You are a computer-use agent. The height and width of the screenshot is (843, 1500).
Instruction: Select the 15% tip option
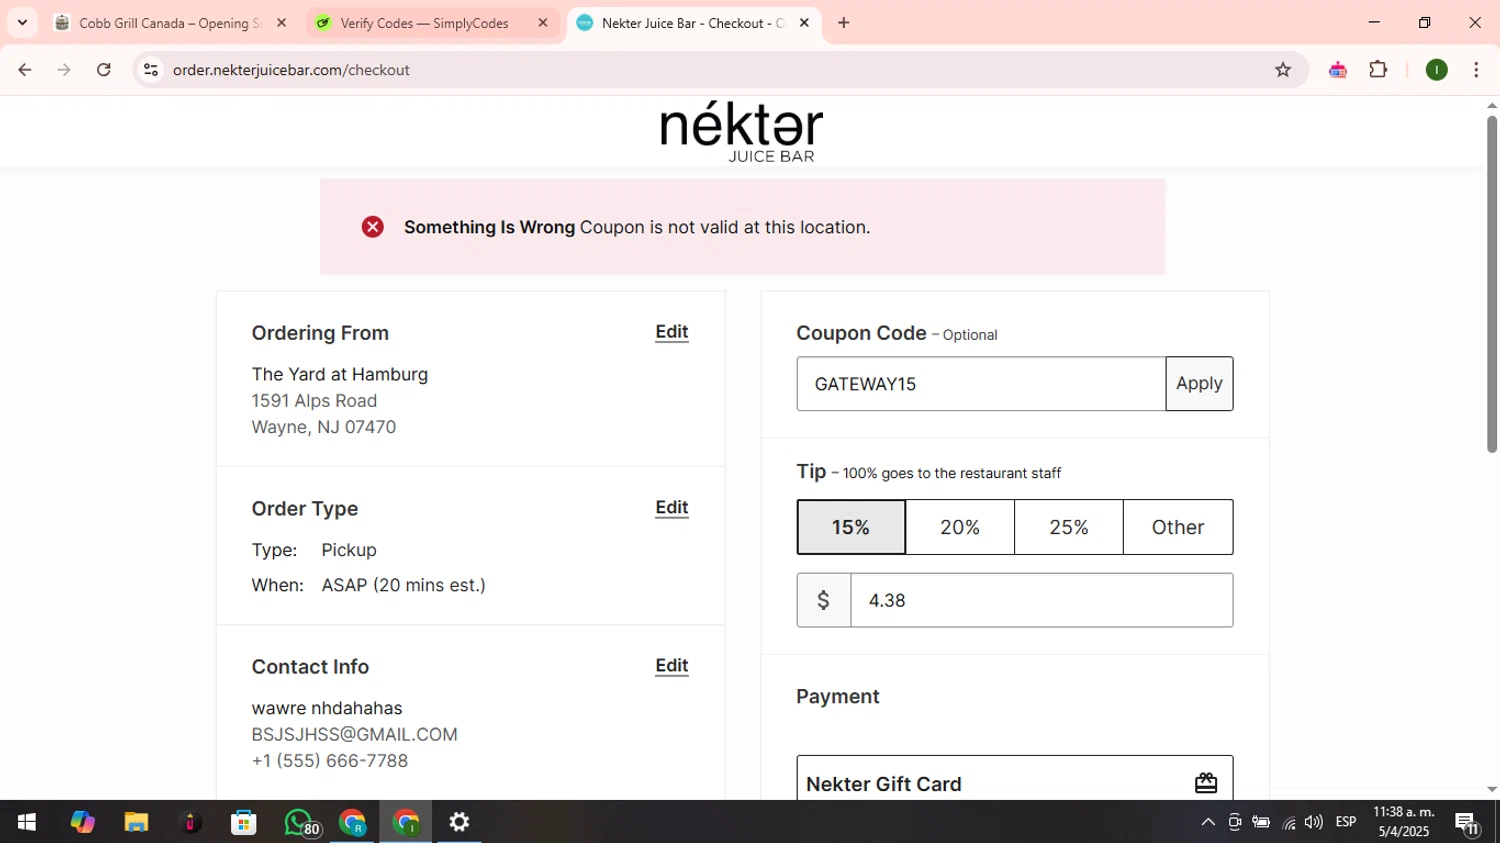coord(851,527)
